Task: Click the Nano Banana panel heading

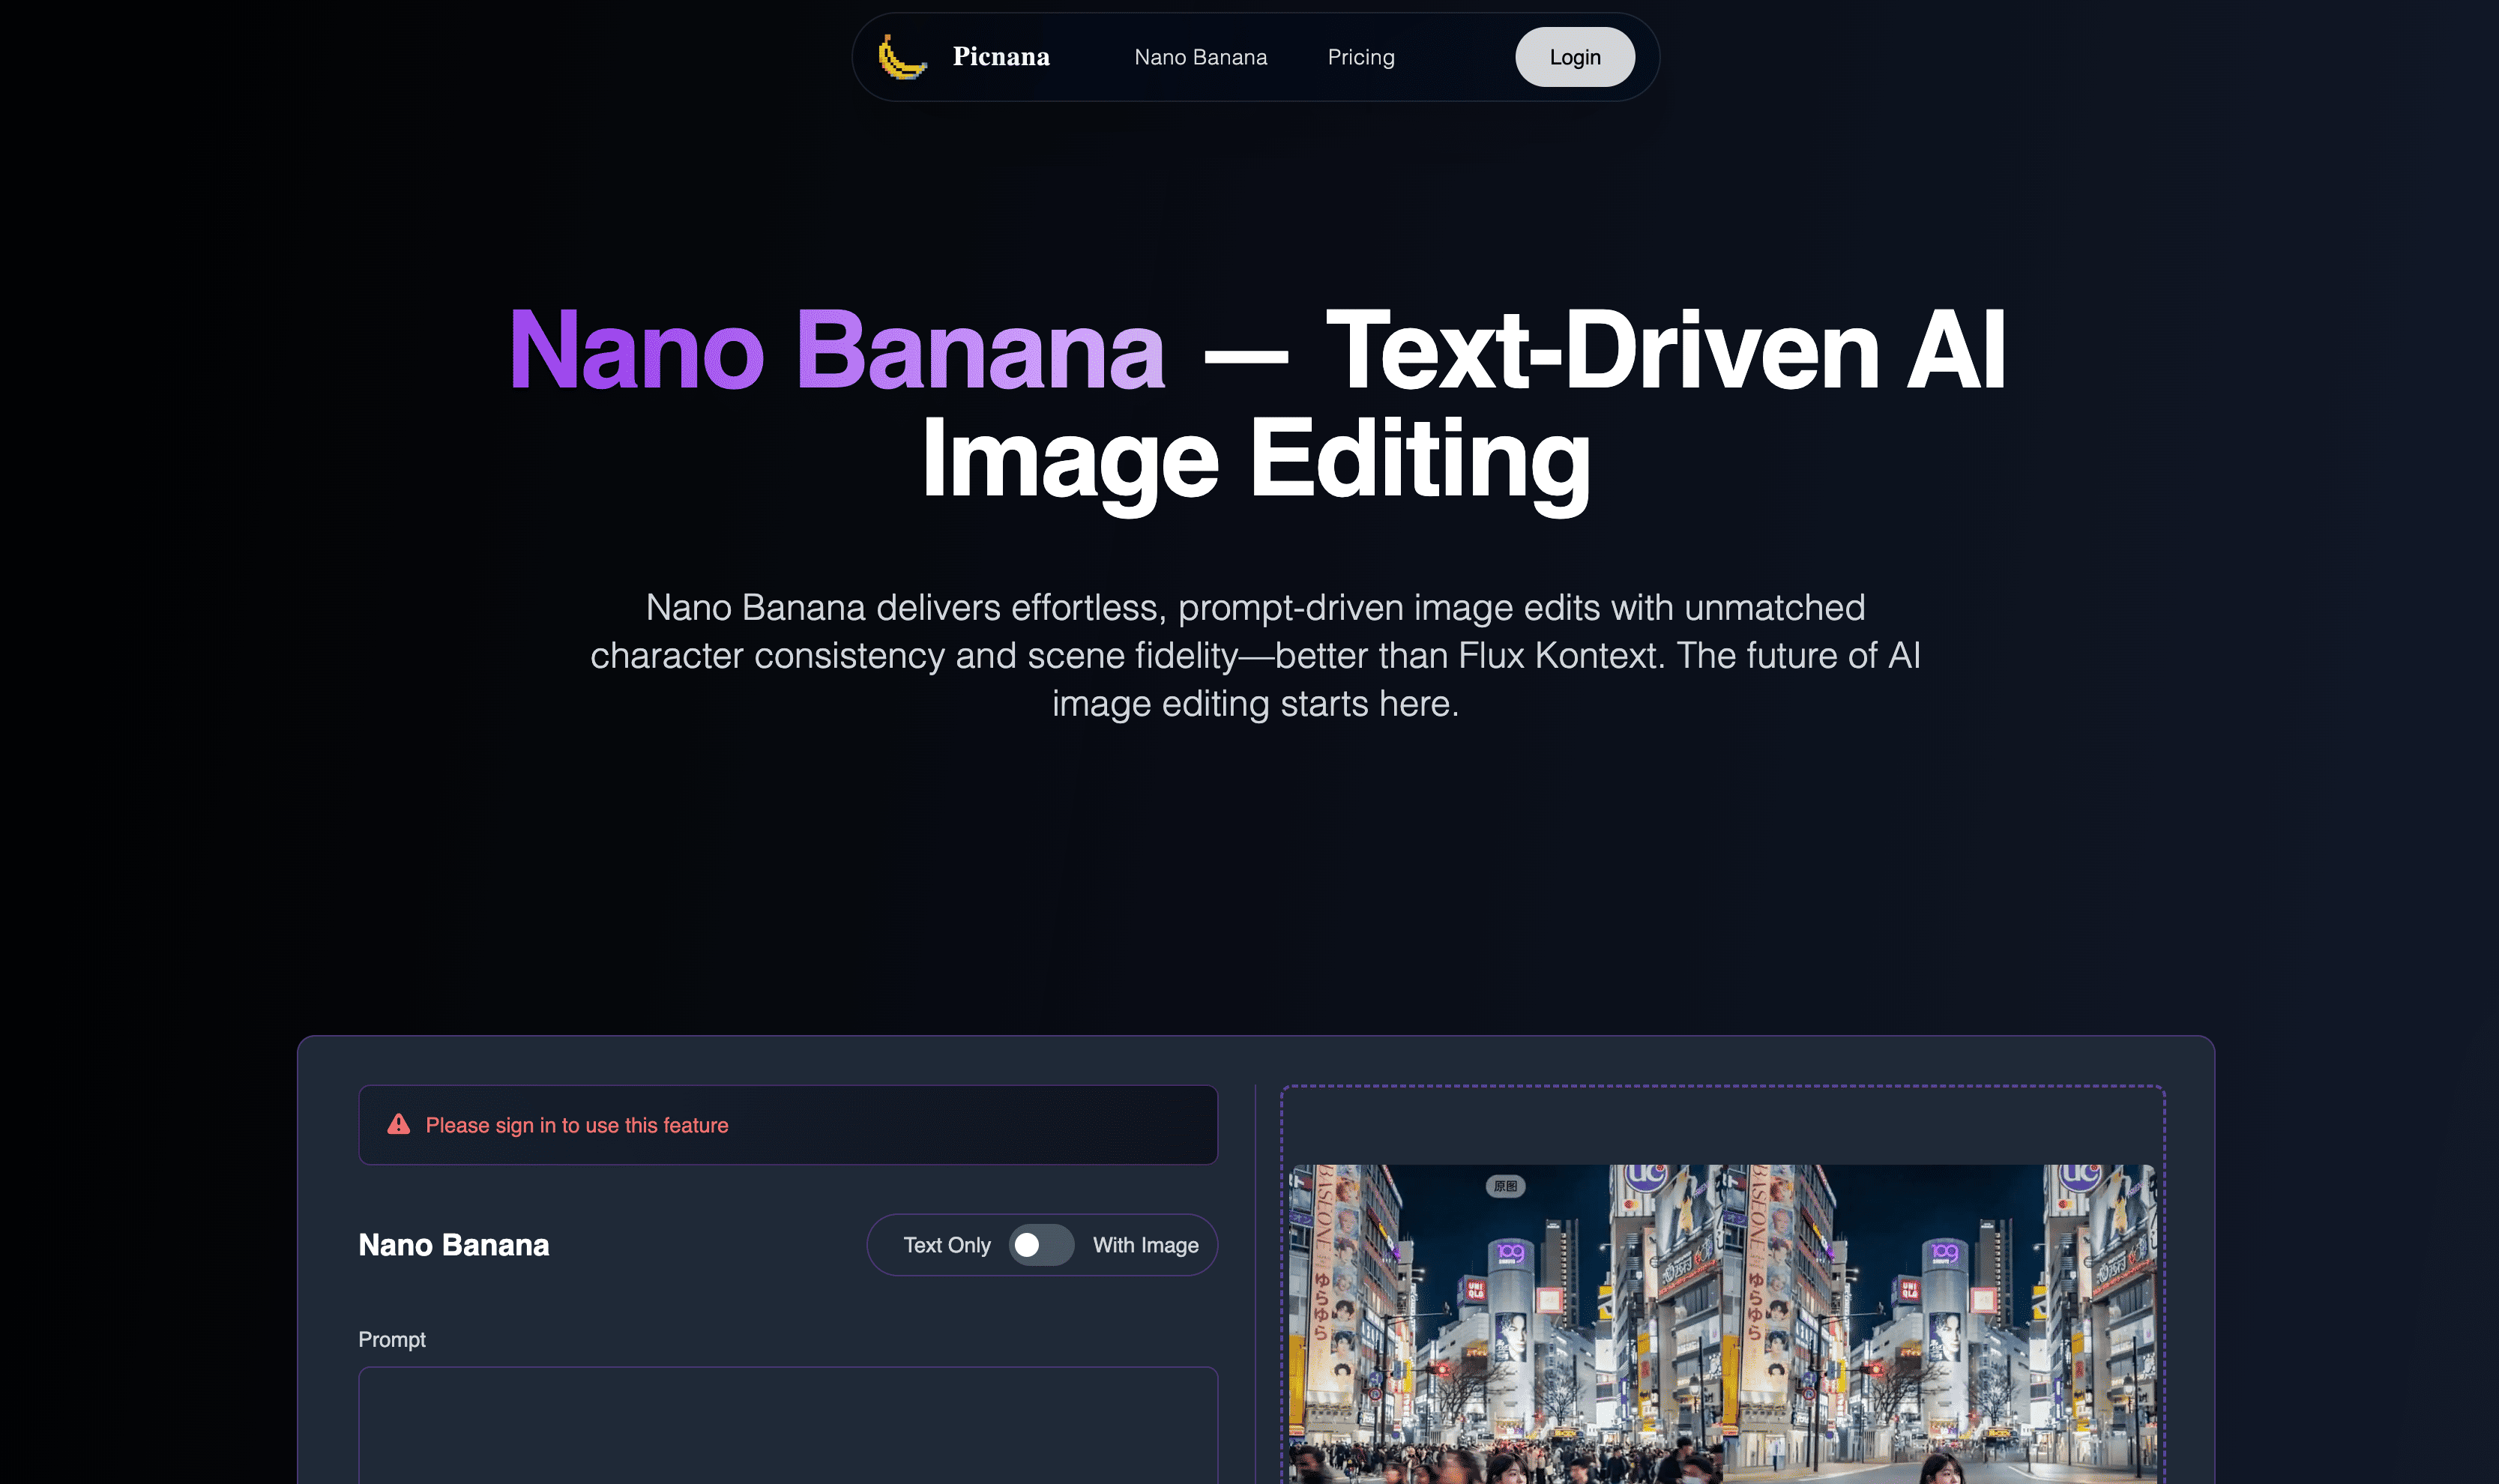Action: [x=454, y=1245]
